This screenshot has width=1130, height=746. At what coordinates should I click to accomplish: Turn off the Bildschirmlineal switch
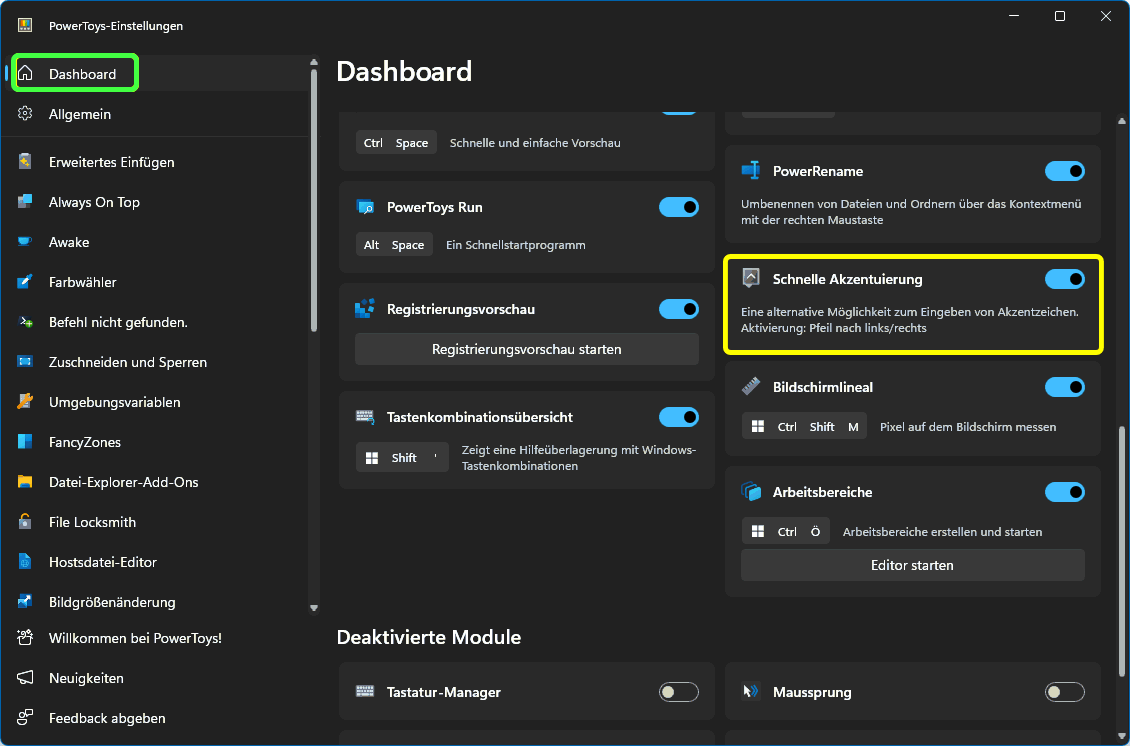point(1064,387)
